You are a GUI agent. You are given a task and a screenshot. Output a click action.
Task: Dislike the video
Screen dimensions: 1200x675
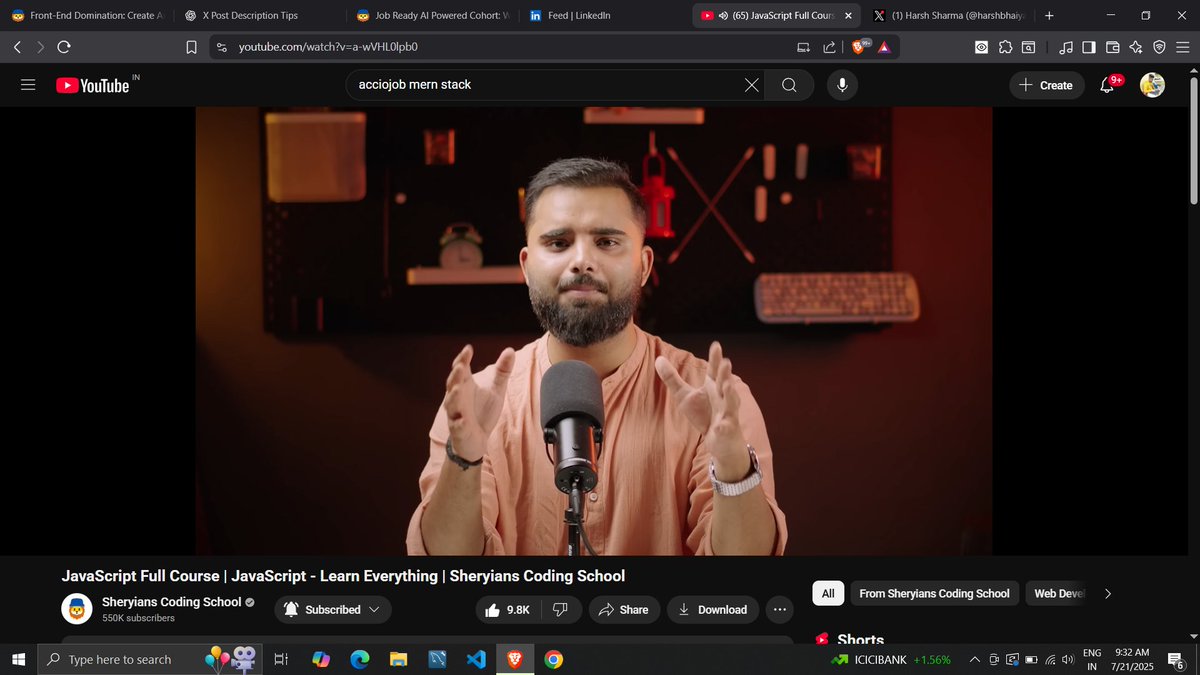click(x=560, y=609)
